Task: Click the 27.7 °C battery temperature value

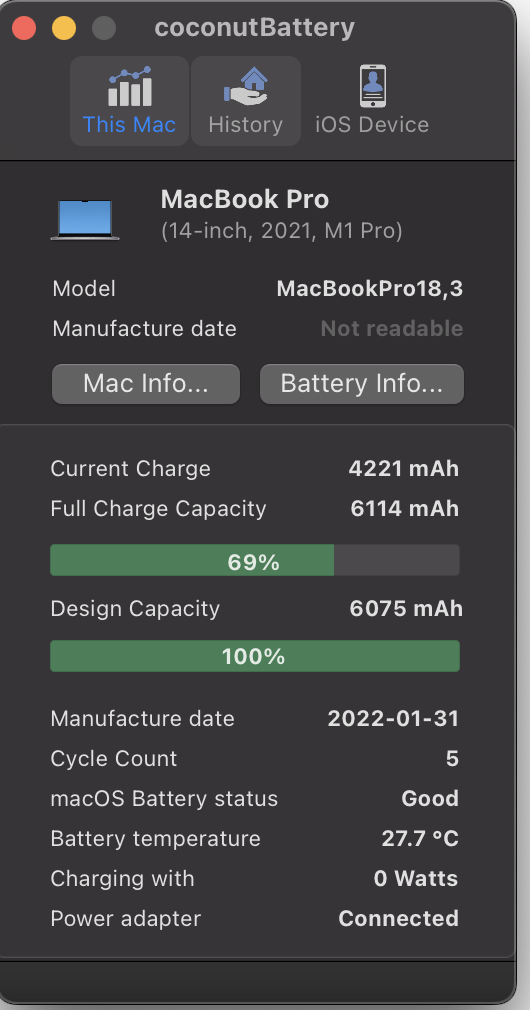Action: [x=420, y=838]
